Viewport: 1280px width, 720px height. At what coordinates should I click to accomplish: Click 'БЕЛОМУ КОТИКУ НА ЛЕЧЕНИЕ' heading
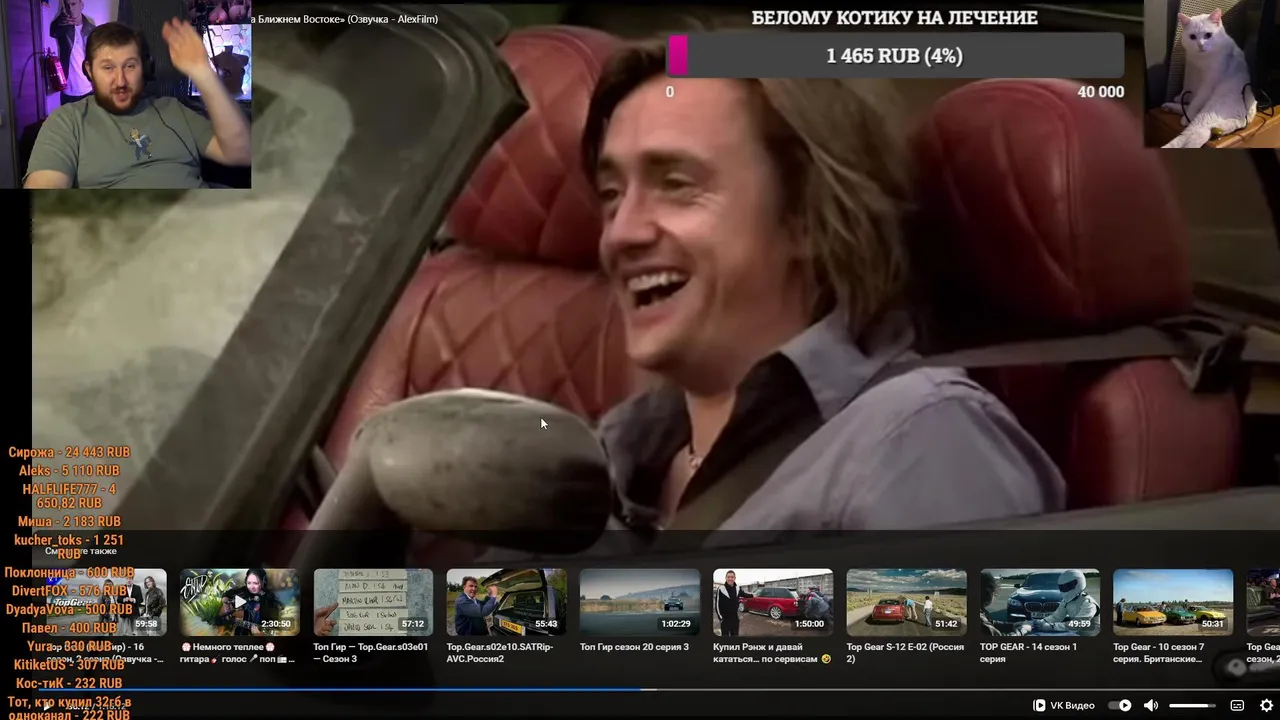[x=895, y=17]
